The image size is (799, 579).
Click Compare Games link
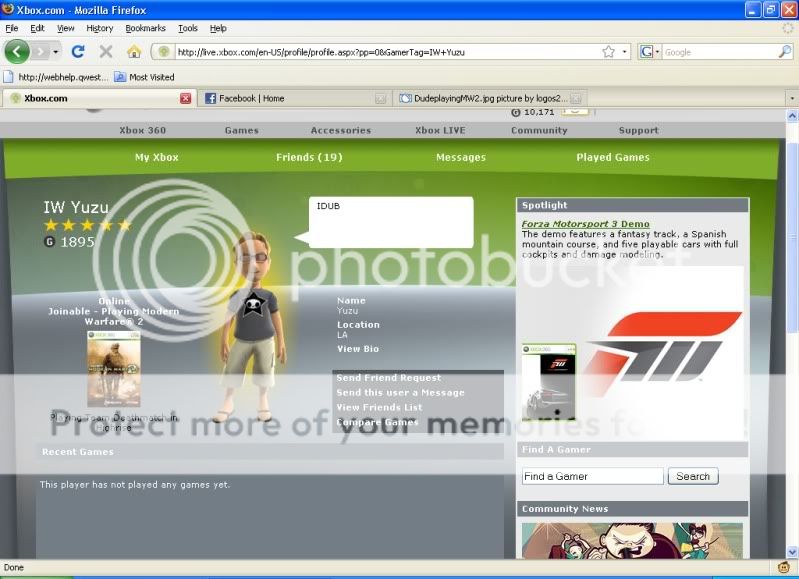pos(377,422)
